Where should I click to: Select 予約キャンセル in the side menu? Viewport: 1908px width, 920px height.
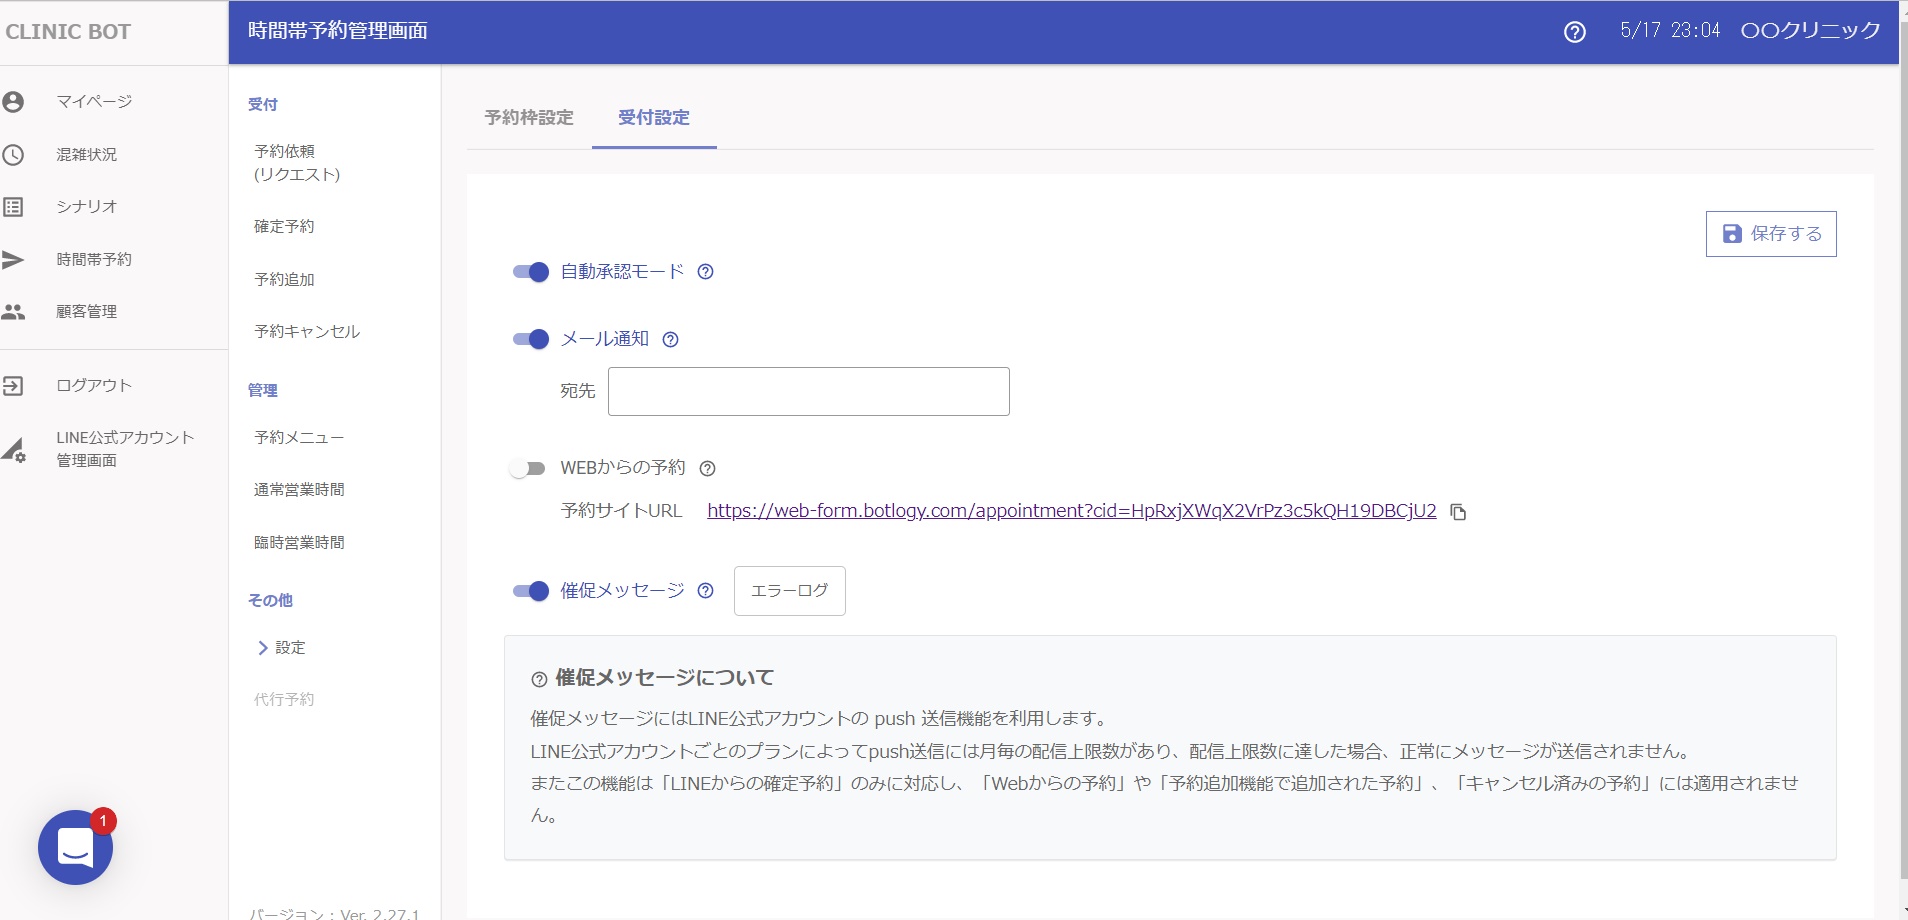(x=307, y=332)
